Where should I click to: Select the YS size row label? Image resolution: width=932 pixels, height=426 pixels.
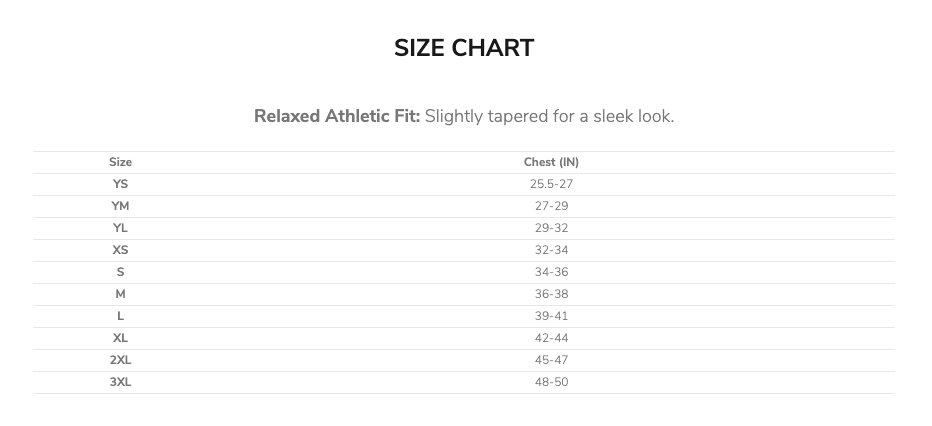click(x=120, y=184)
